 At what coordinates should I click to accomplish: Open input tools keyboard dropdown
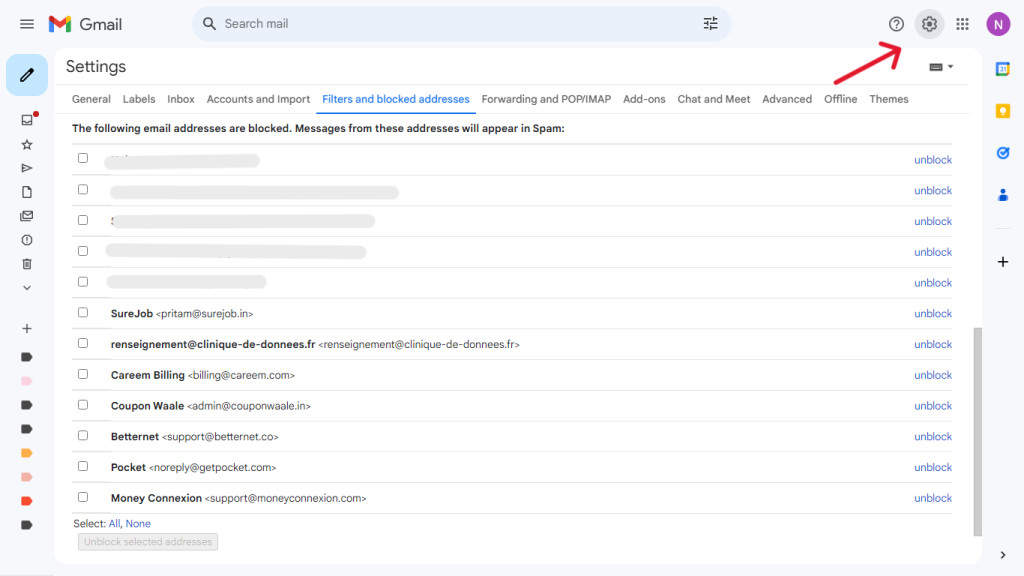tap(941, 67)
